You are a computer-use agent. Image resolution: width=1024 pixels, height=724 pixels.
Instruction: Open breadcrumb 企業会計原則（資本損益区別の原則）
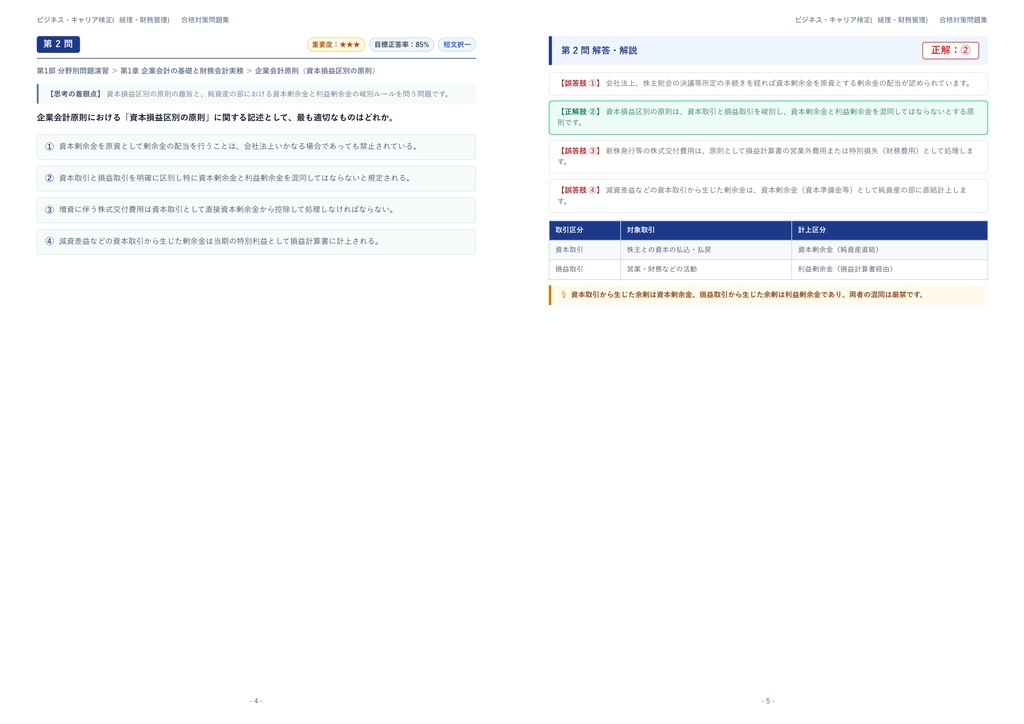[315, 71]
